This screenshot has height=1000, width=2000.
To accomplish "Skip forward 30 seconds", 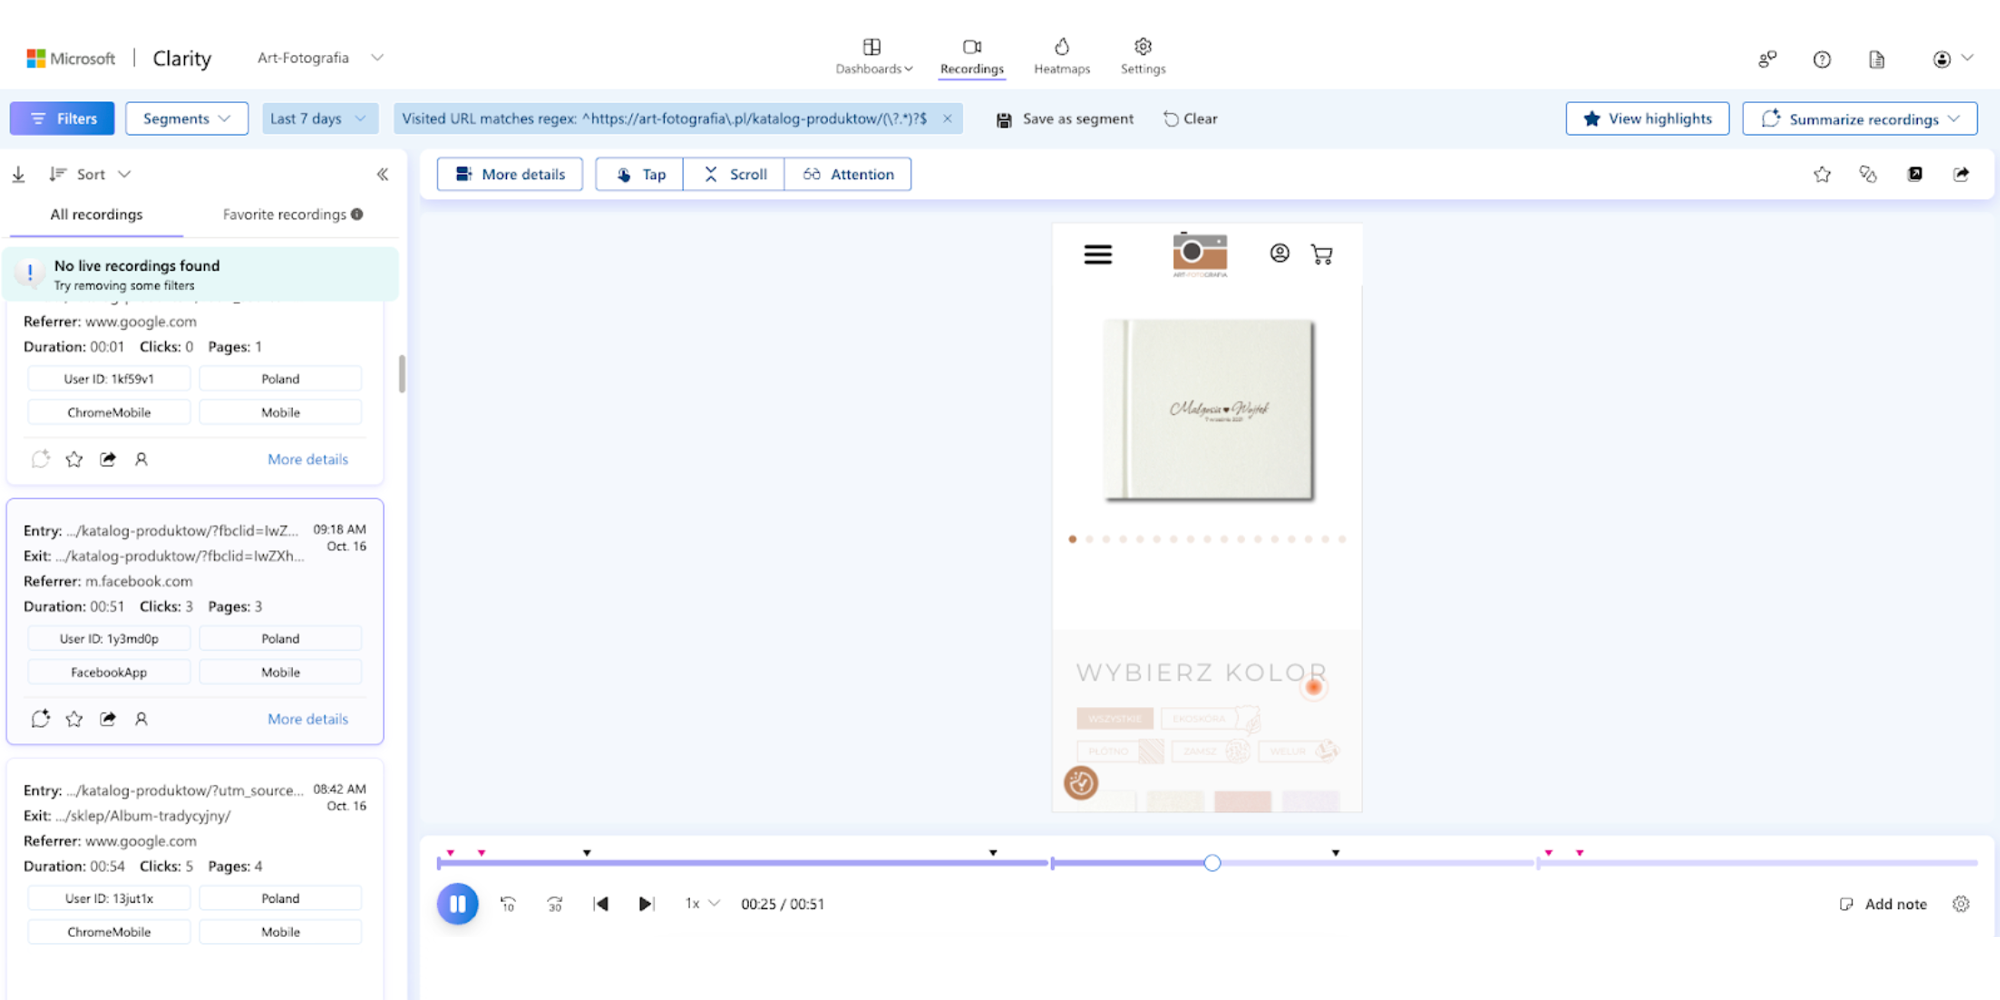I will pyautogui.click(x=555, y=904).
